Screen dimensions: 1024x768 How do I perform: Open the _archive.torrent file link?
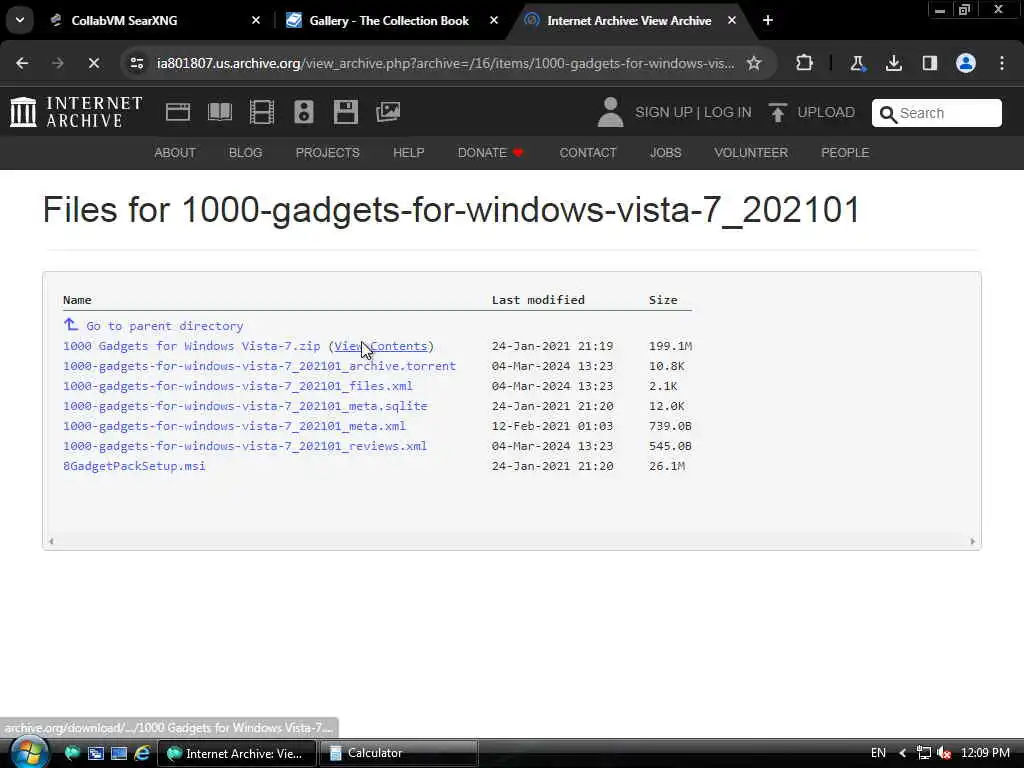tap(259, 366)
